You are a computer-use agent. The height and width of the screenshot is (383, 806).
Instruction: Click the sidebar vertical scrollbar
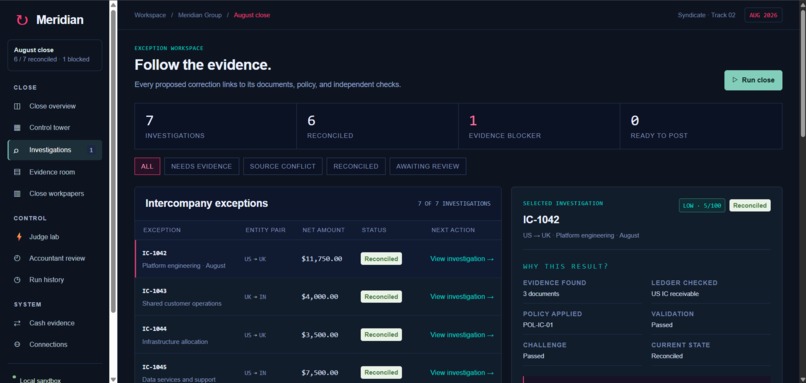[114, 160]
